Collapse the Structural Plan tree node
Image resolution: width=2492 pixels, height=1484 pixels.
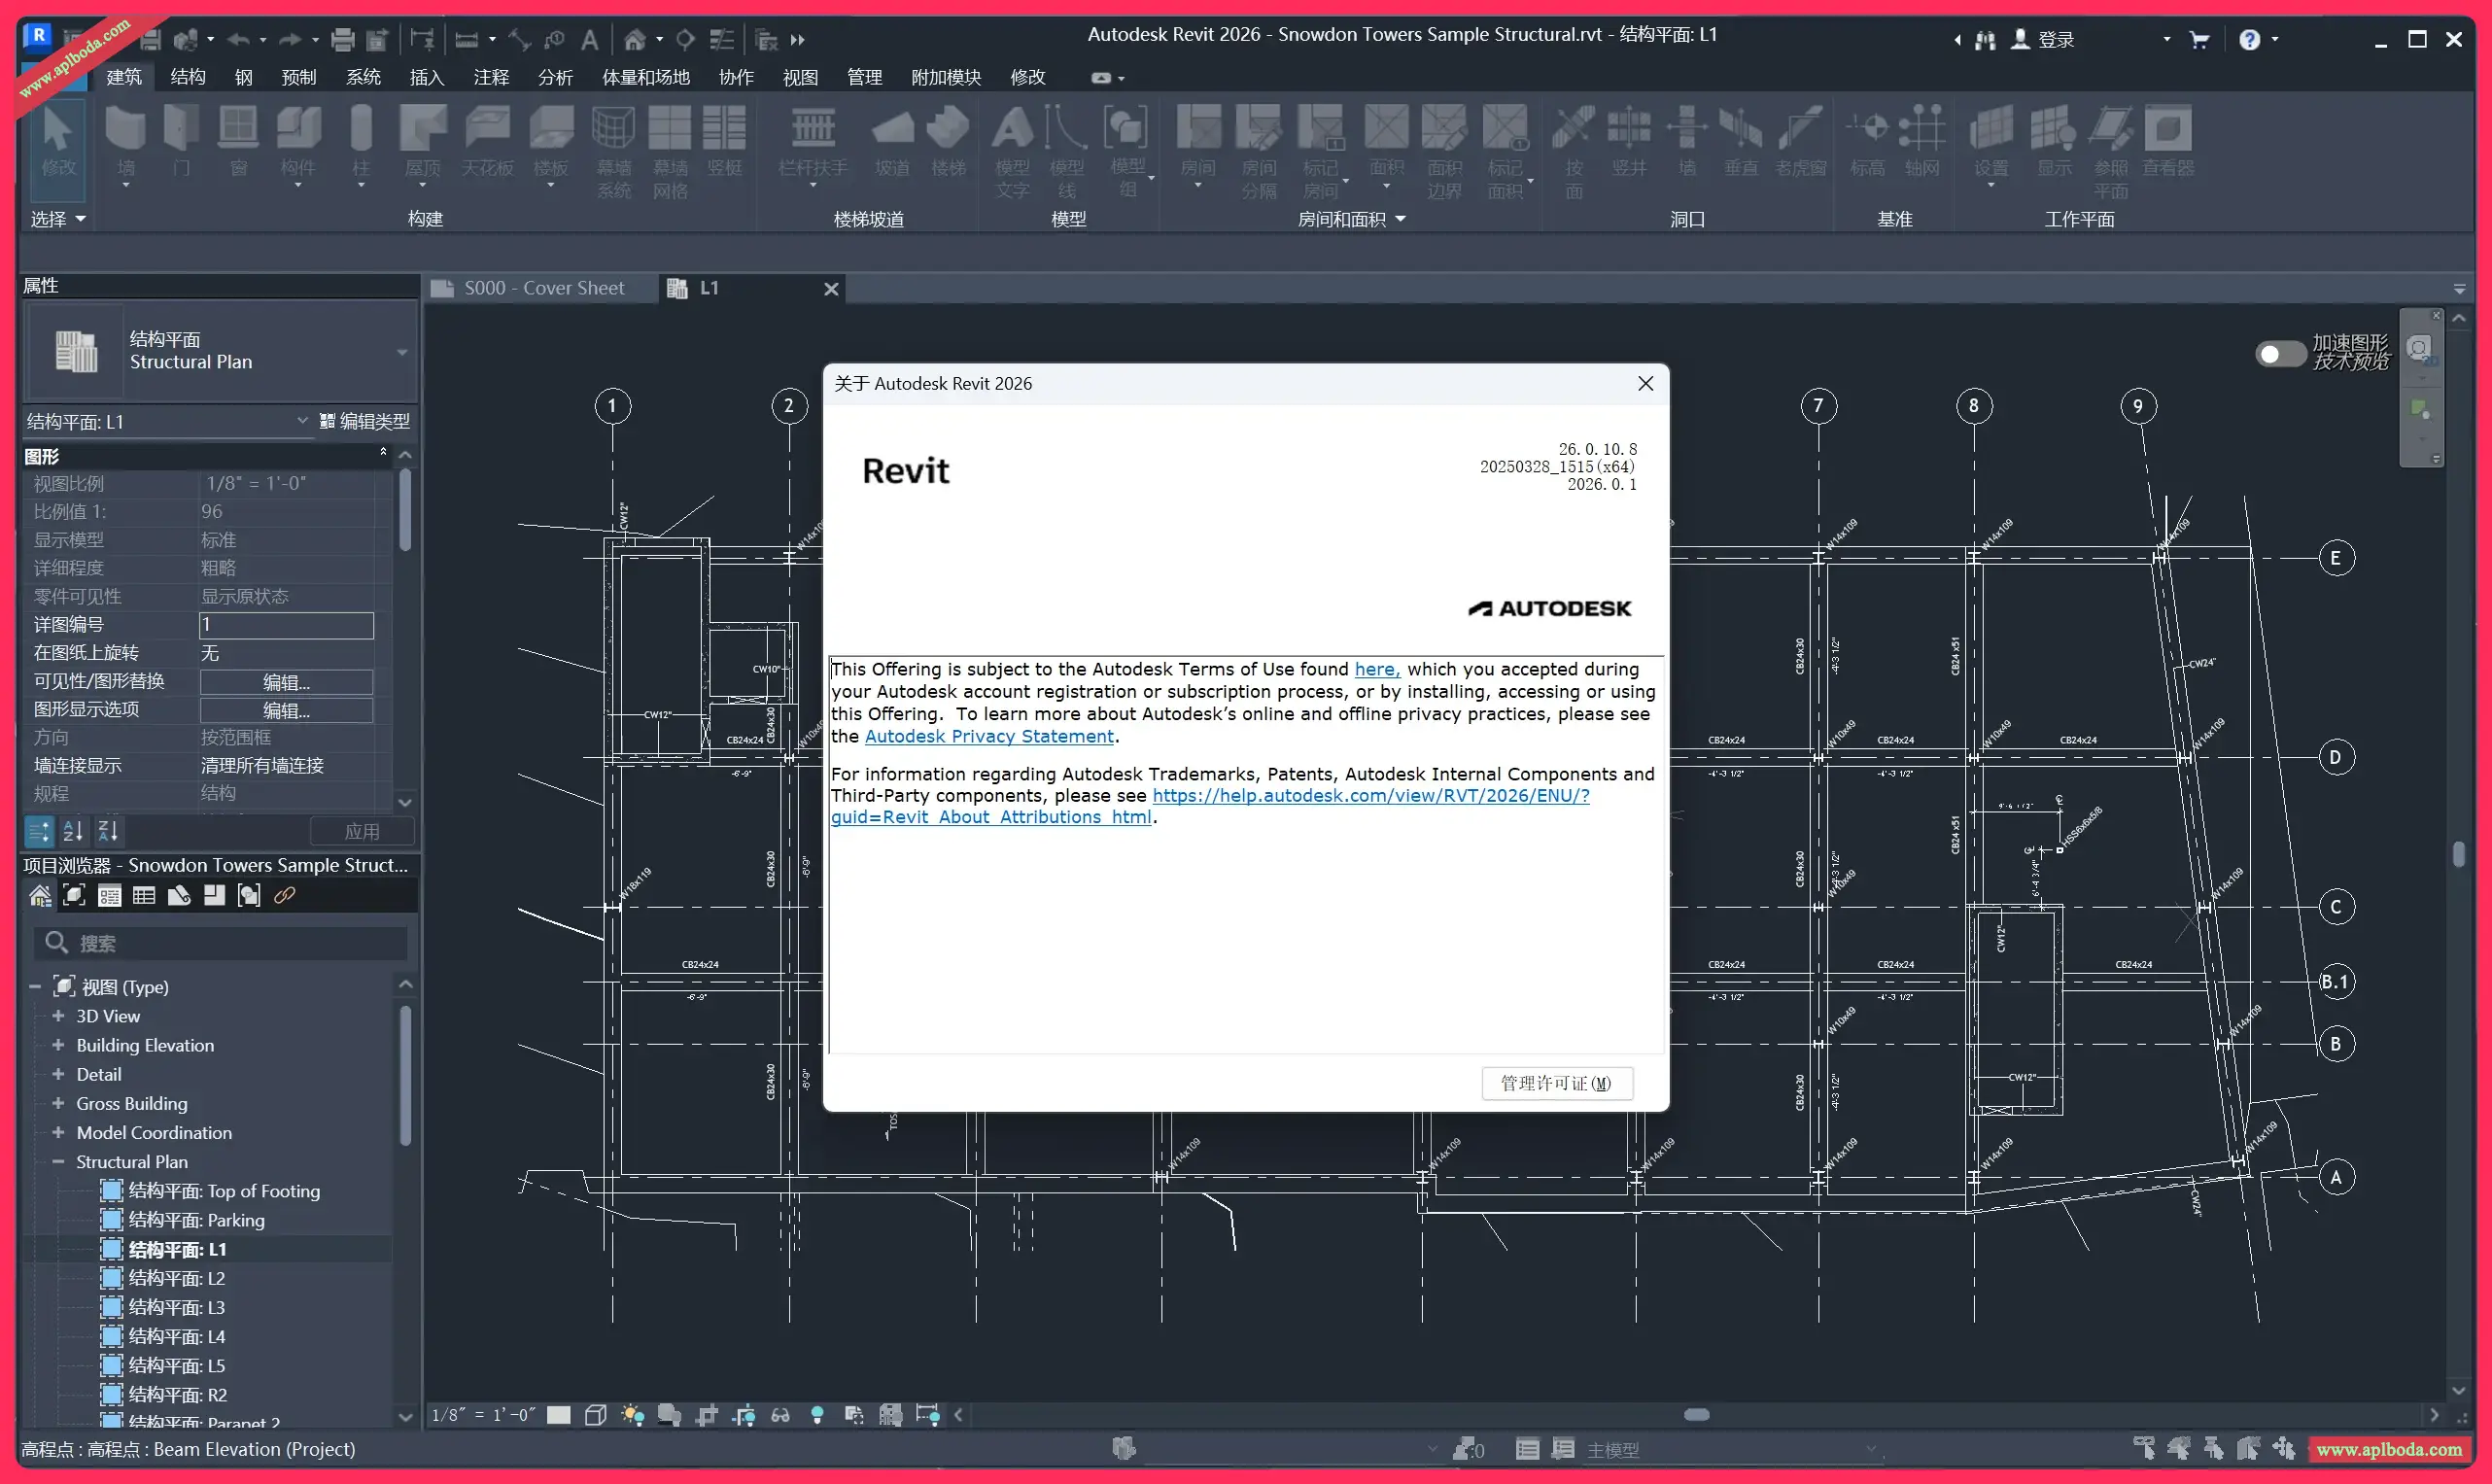click(x=58, y=1162)
